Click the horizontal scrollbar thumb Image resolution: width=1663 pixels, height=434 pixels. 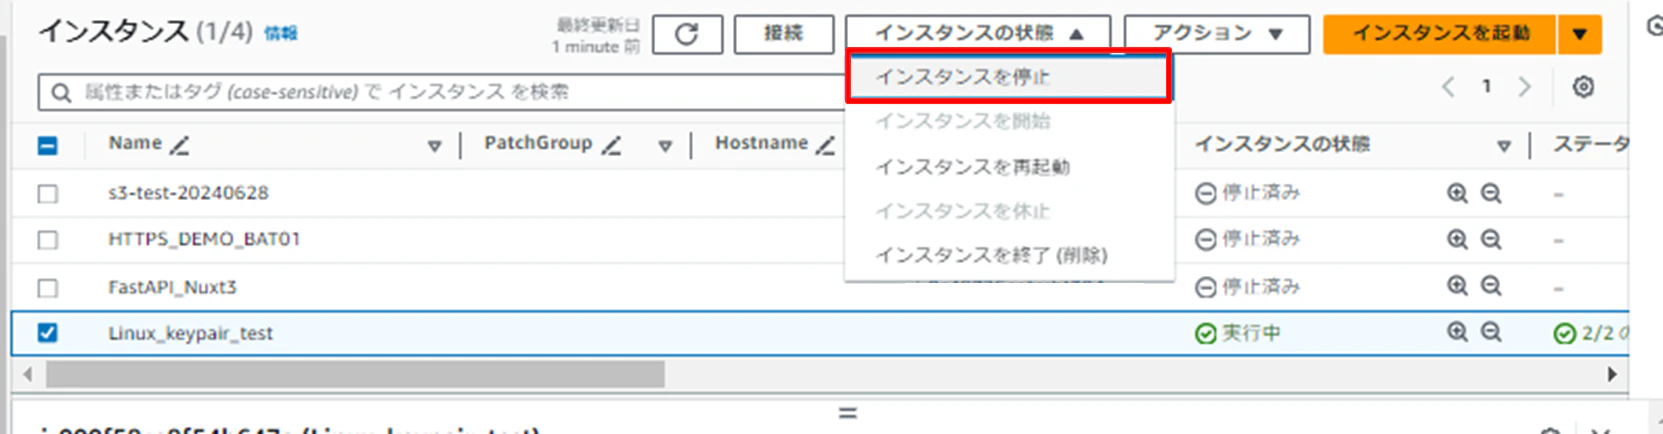click(x=355, y=374)
